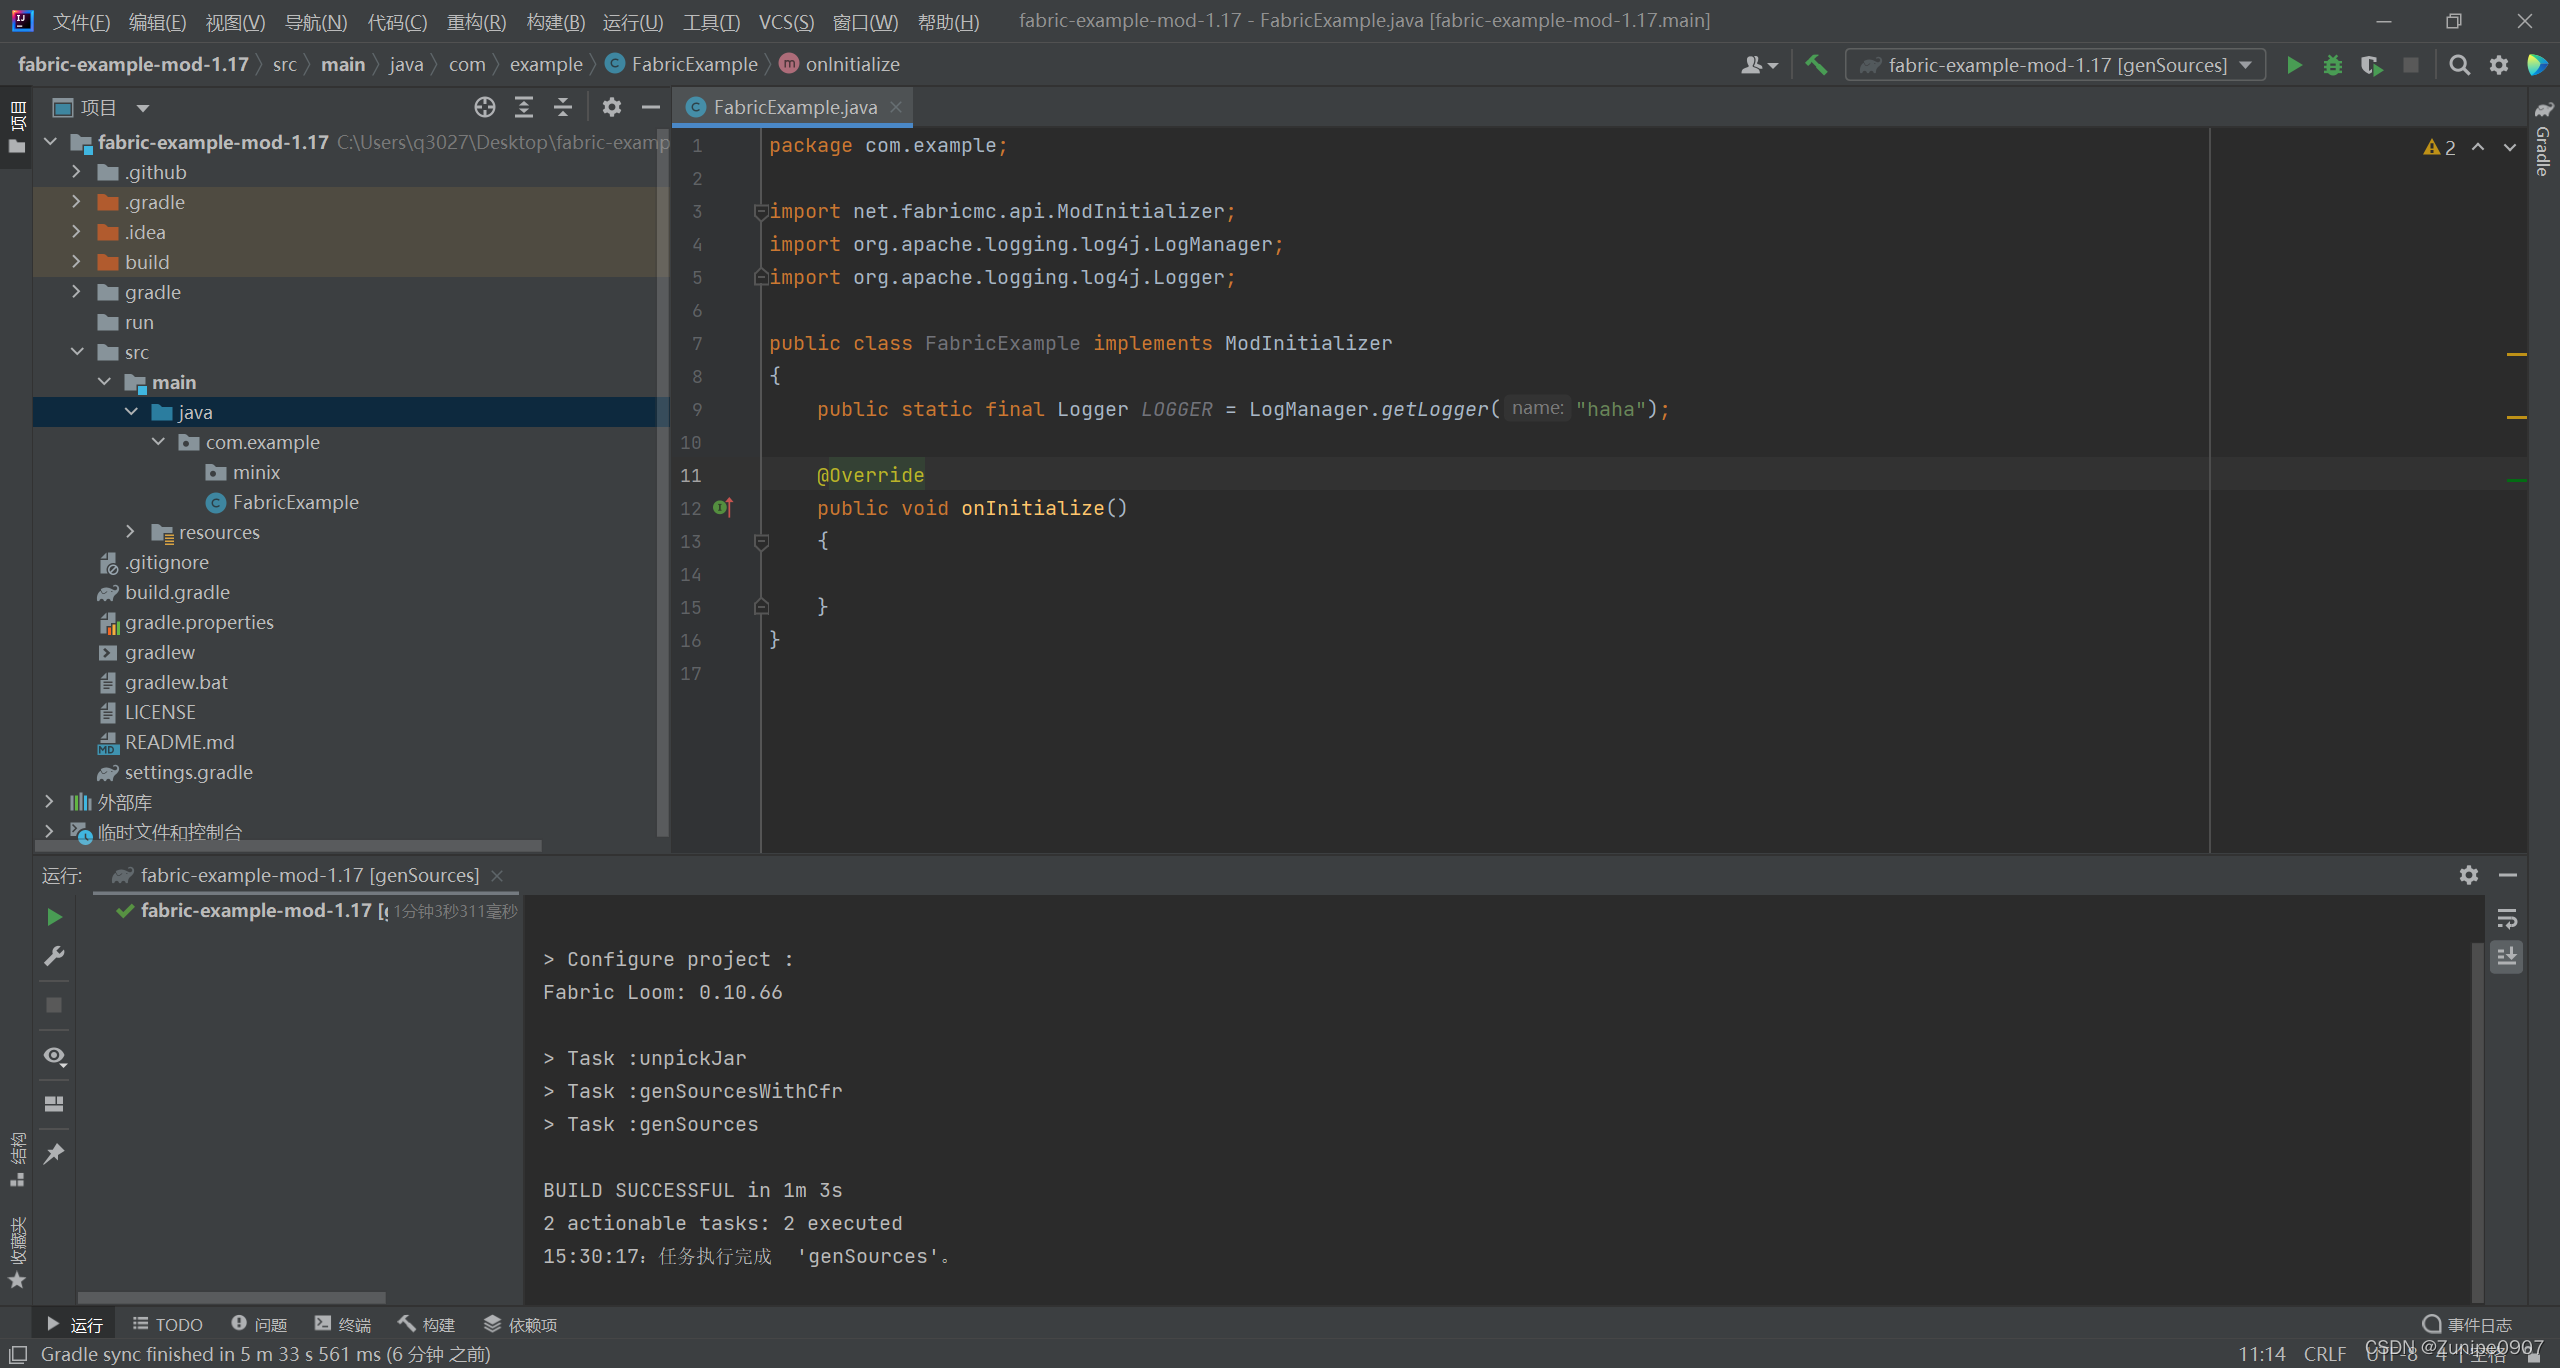
Task: Open the 终端 terminal tab
Action: coord(343,1324)
